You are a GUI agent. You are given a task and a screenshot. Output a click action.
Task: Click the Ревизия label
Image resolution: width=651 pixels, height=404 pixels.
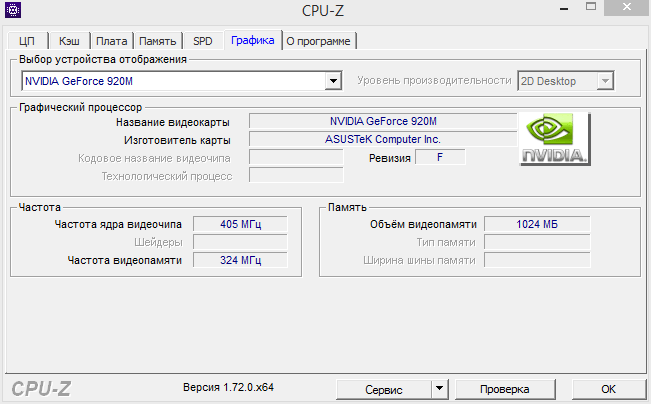click(x=390, y=158)
